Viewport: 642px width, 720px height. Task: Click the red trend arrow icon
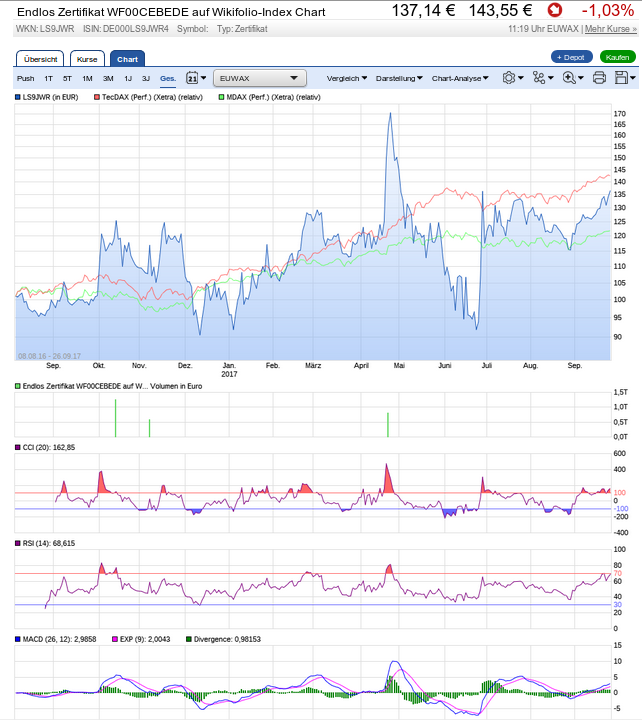pyautogui.click(x=553, y=11)
